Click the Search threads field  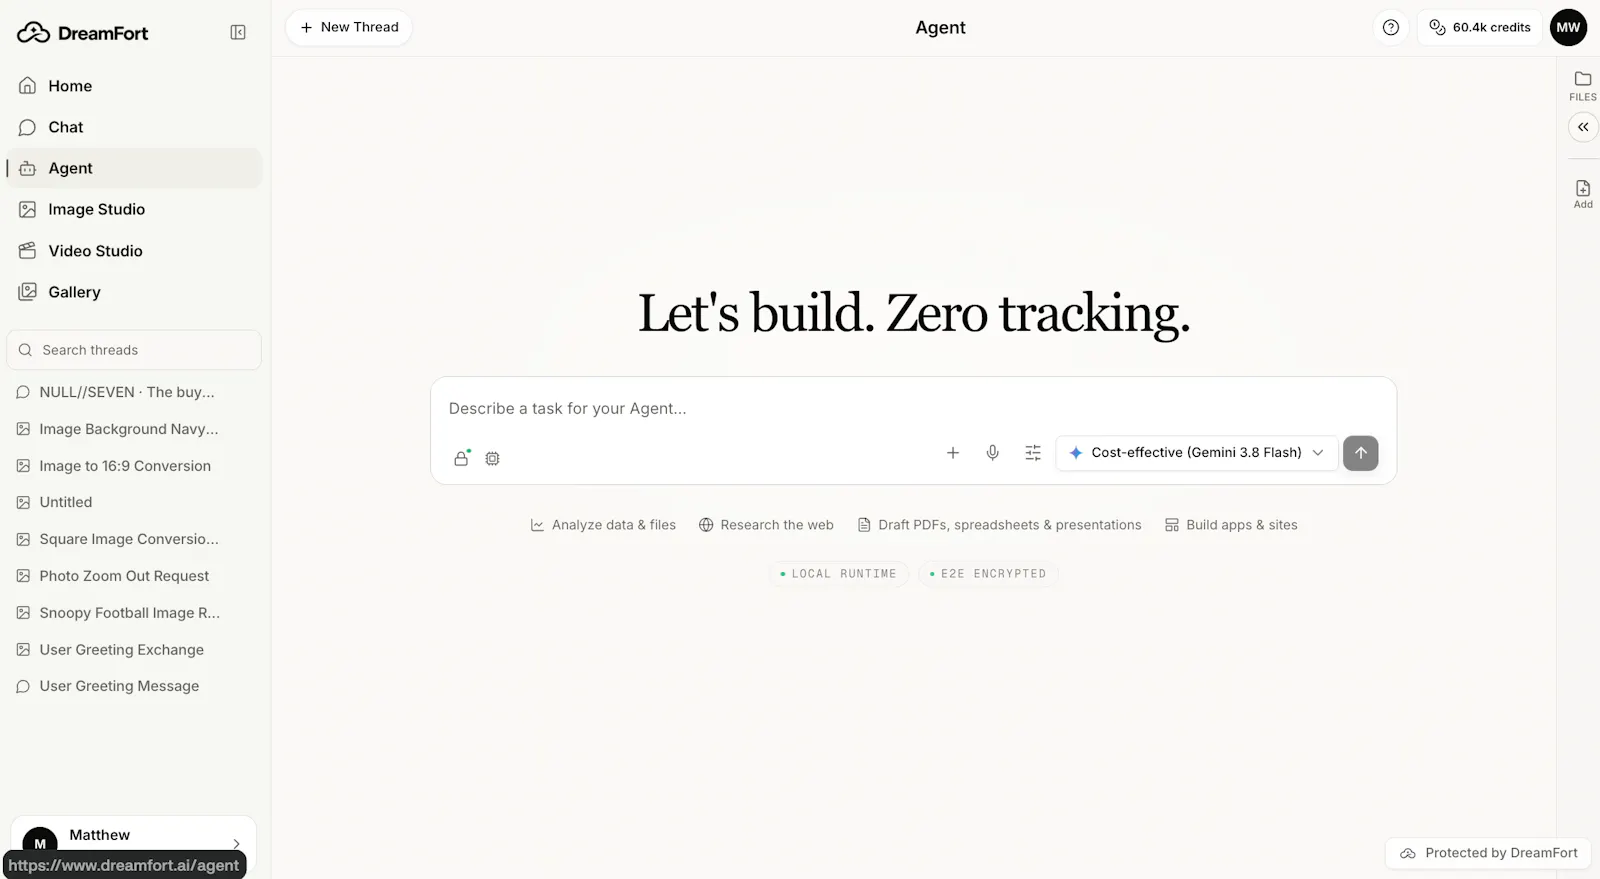click(134, 350)
